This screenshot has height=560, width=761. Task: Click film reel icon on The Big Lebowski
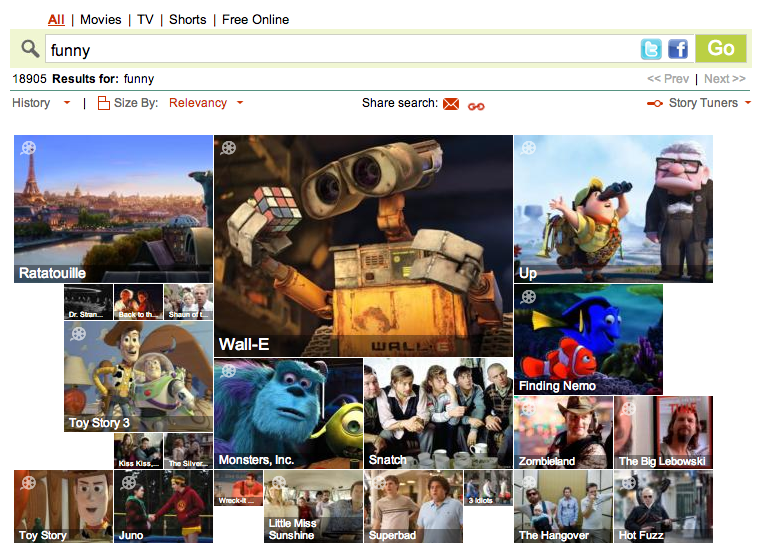[628, 409]
